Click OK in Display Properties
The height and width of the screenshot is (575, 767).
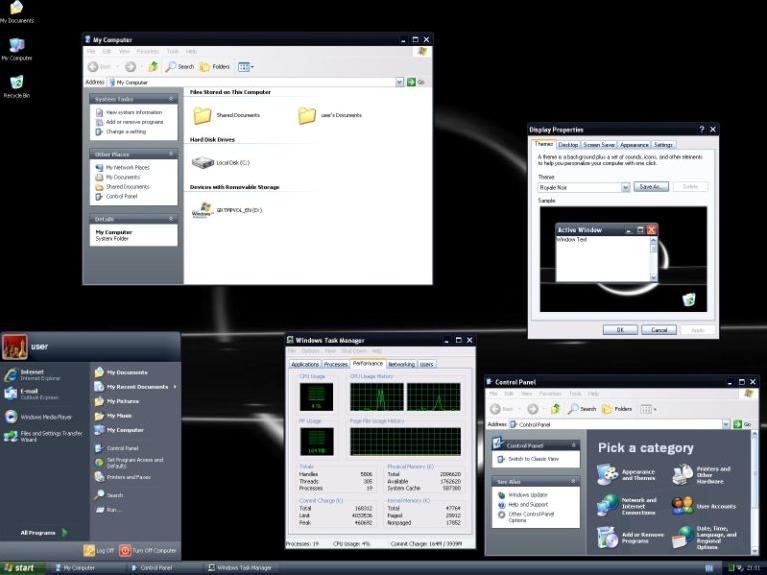[x=620, y=330]
